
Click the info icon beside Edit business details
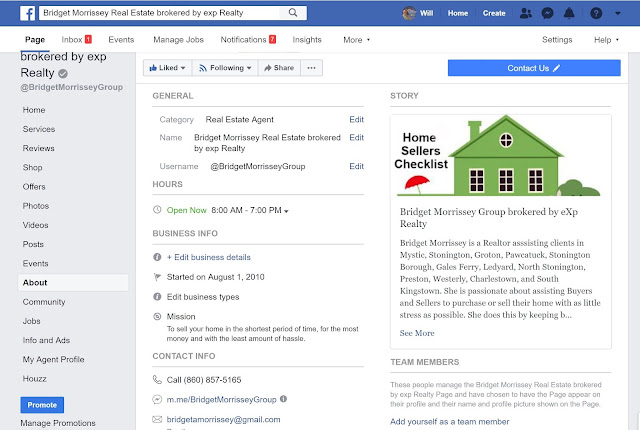point(157,257)
